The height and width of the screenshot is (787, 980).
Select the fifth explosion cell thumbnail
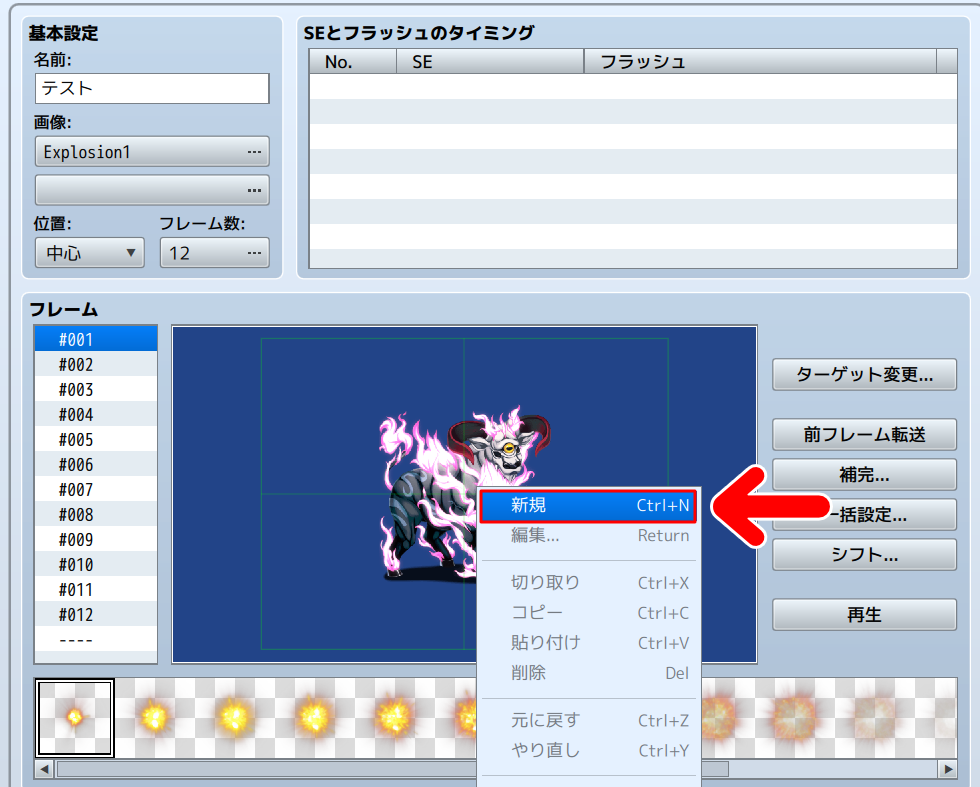(394, 718)
